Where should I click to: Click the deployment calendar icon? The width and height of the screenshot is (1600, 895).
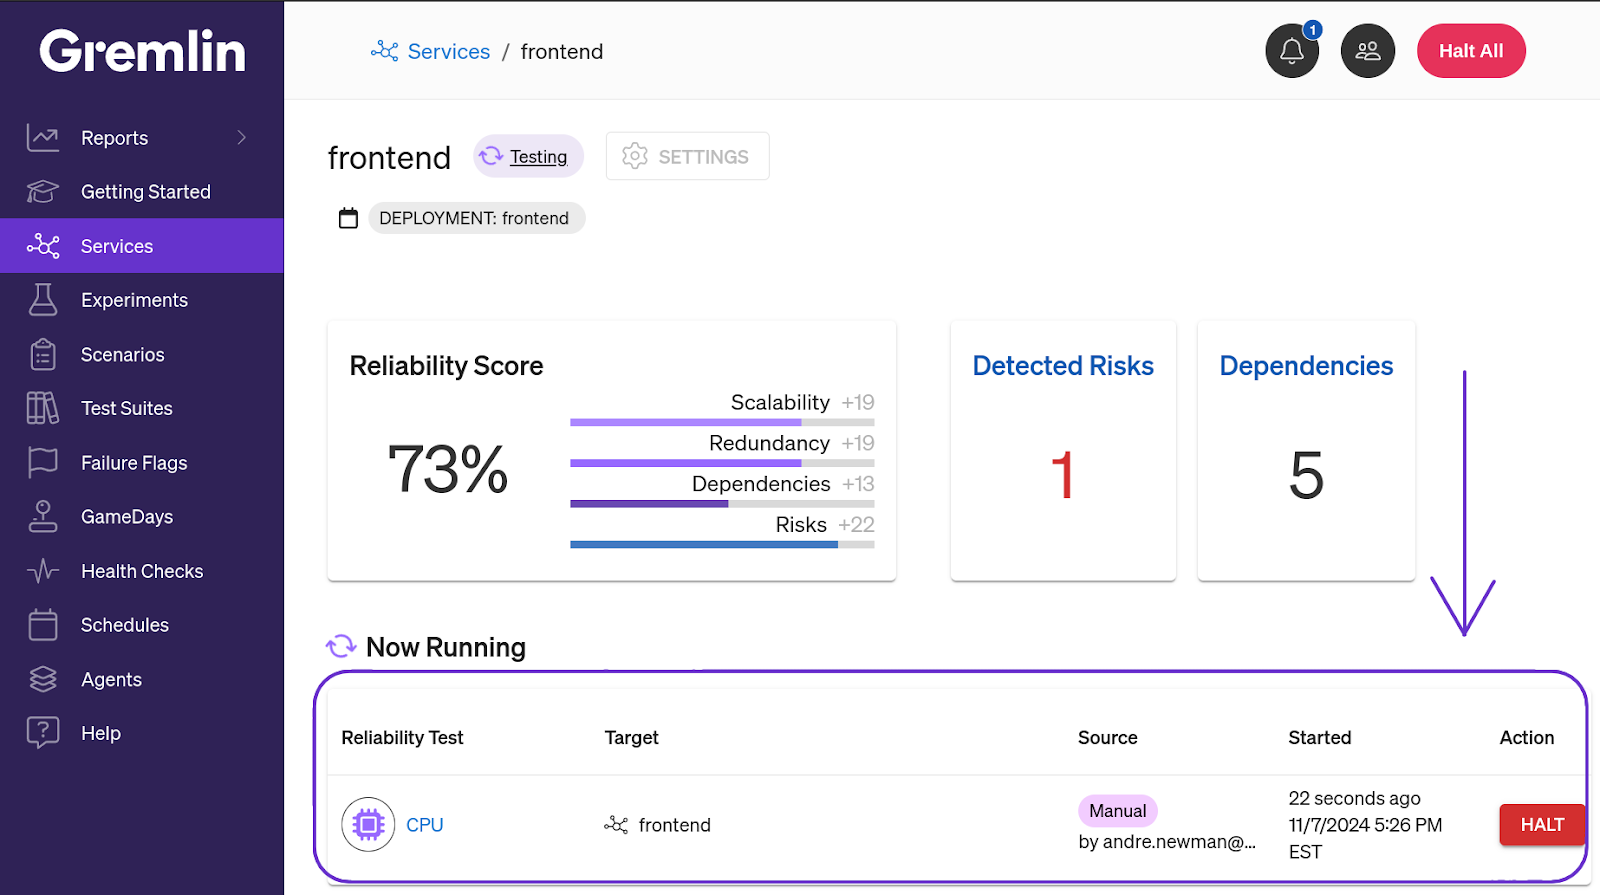[x=348, y=218]
